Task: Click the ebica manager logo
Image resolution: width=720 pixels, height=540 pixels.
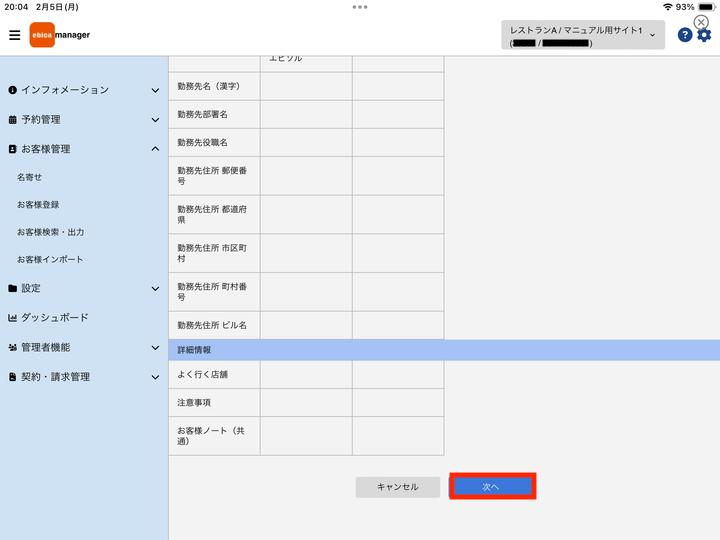Action: point(60,35)
